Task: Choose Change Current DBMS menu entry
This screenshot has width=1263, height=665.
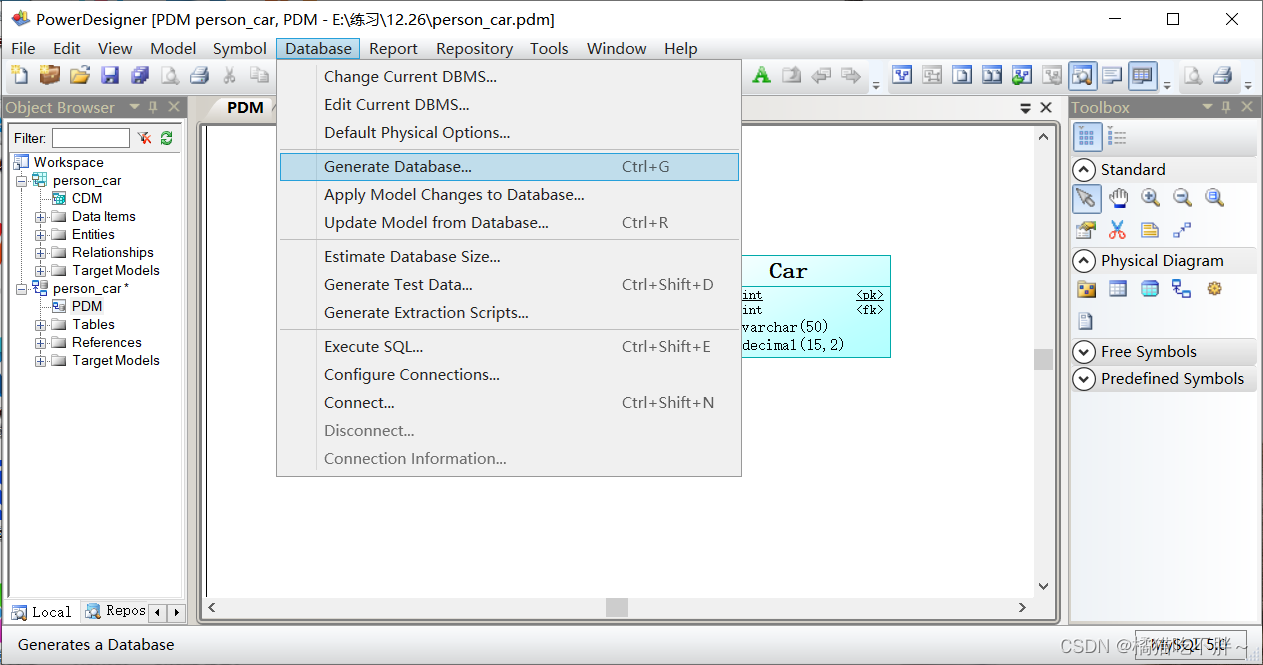Action: tap(509, 76)
